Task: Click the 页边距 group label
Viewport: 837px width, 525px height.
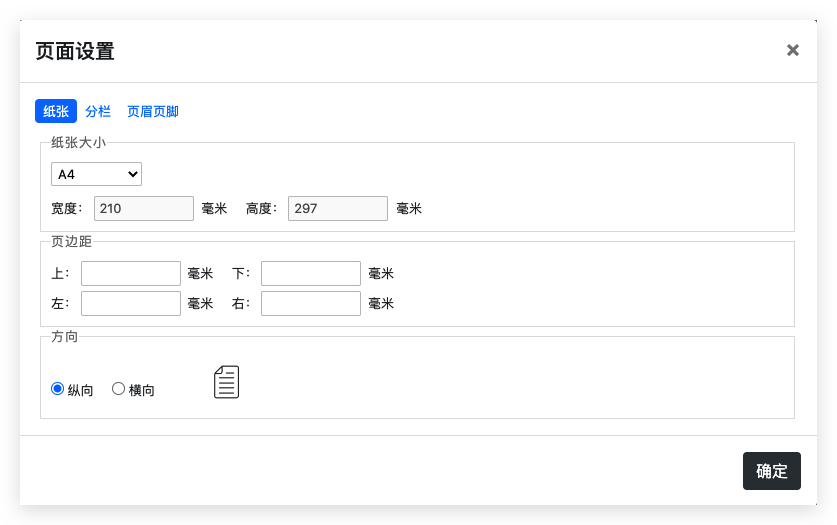Action: point(72,242)
